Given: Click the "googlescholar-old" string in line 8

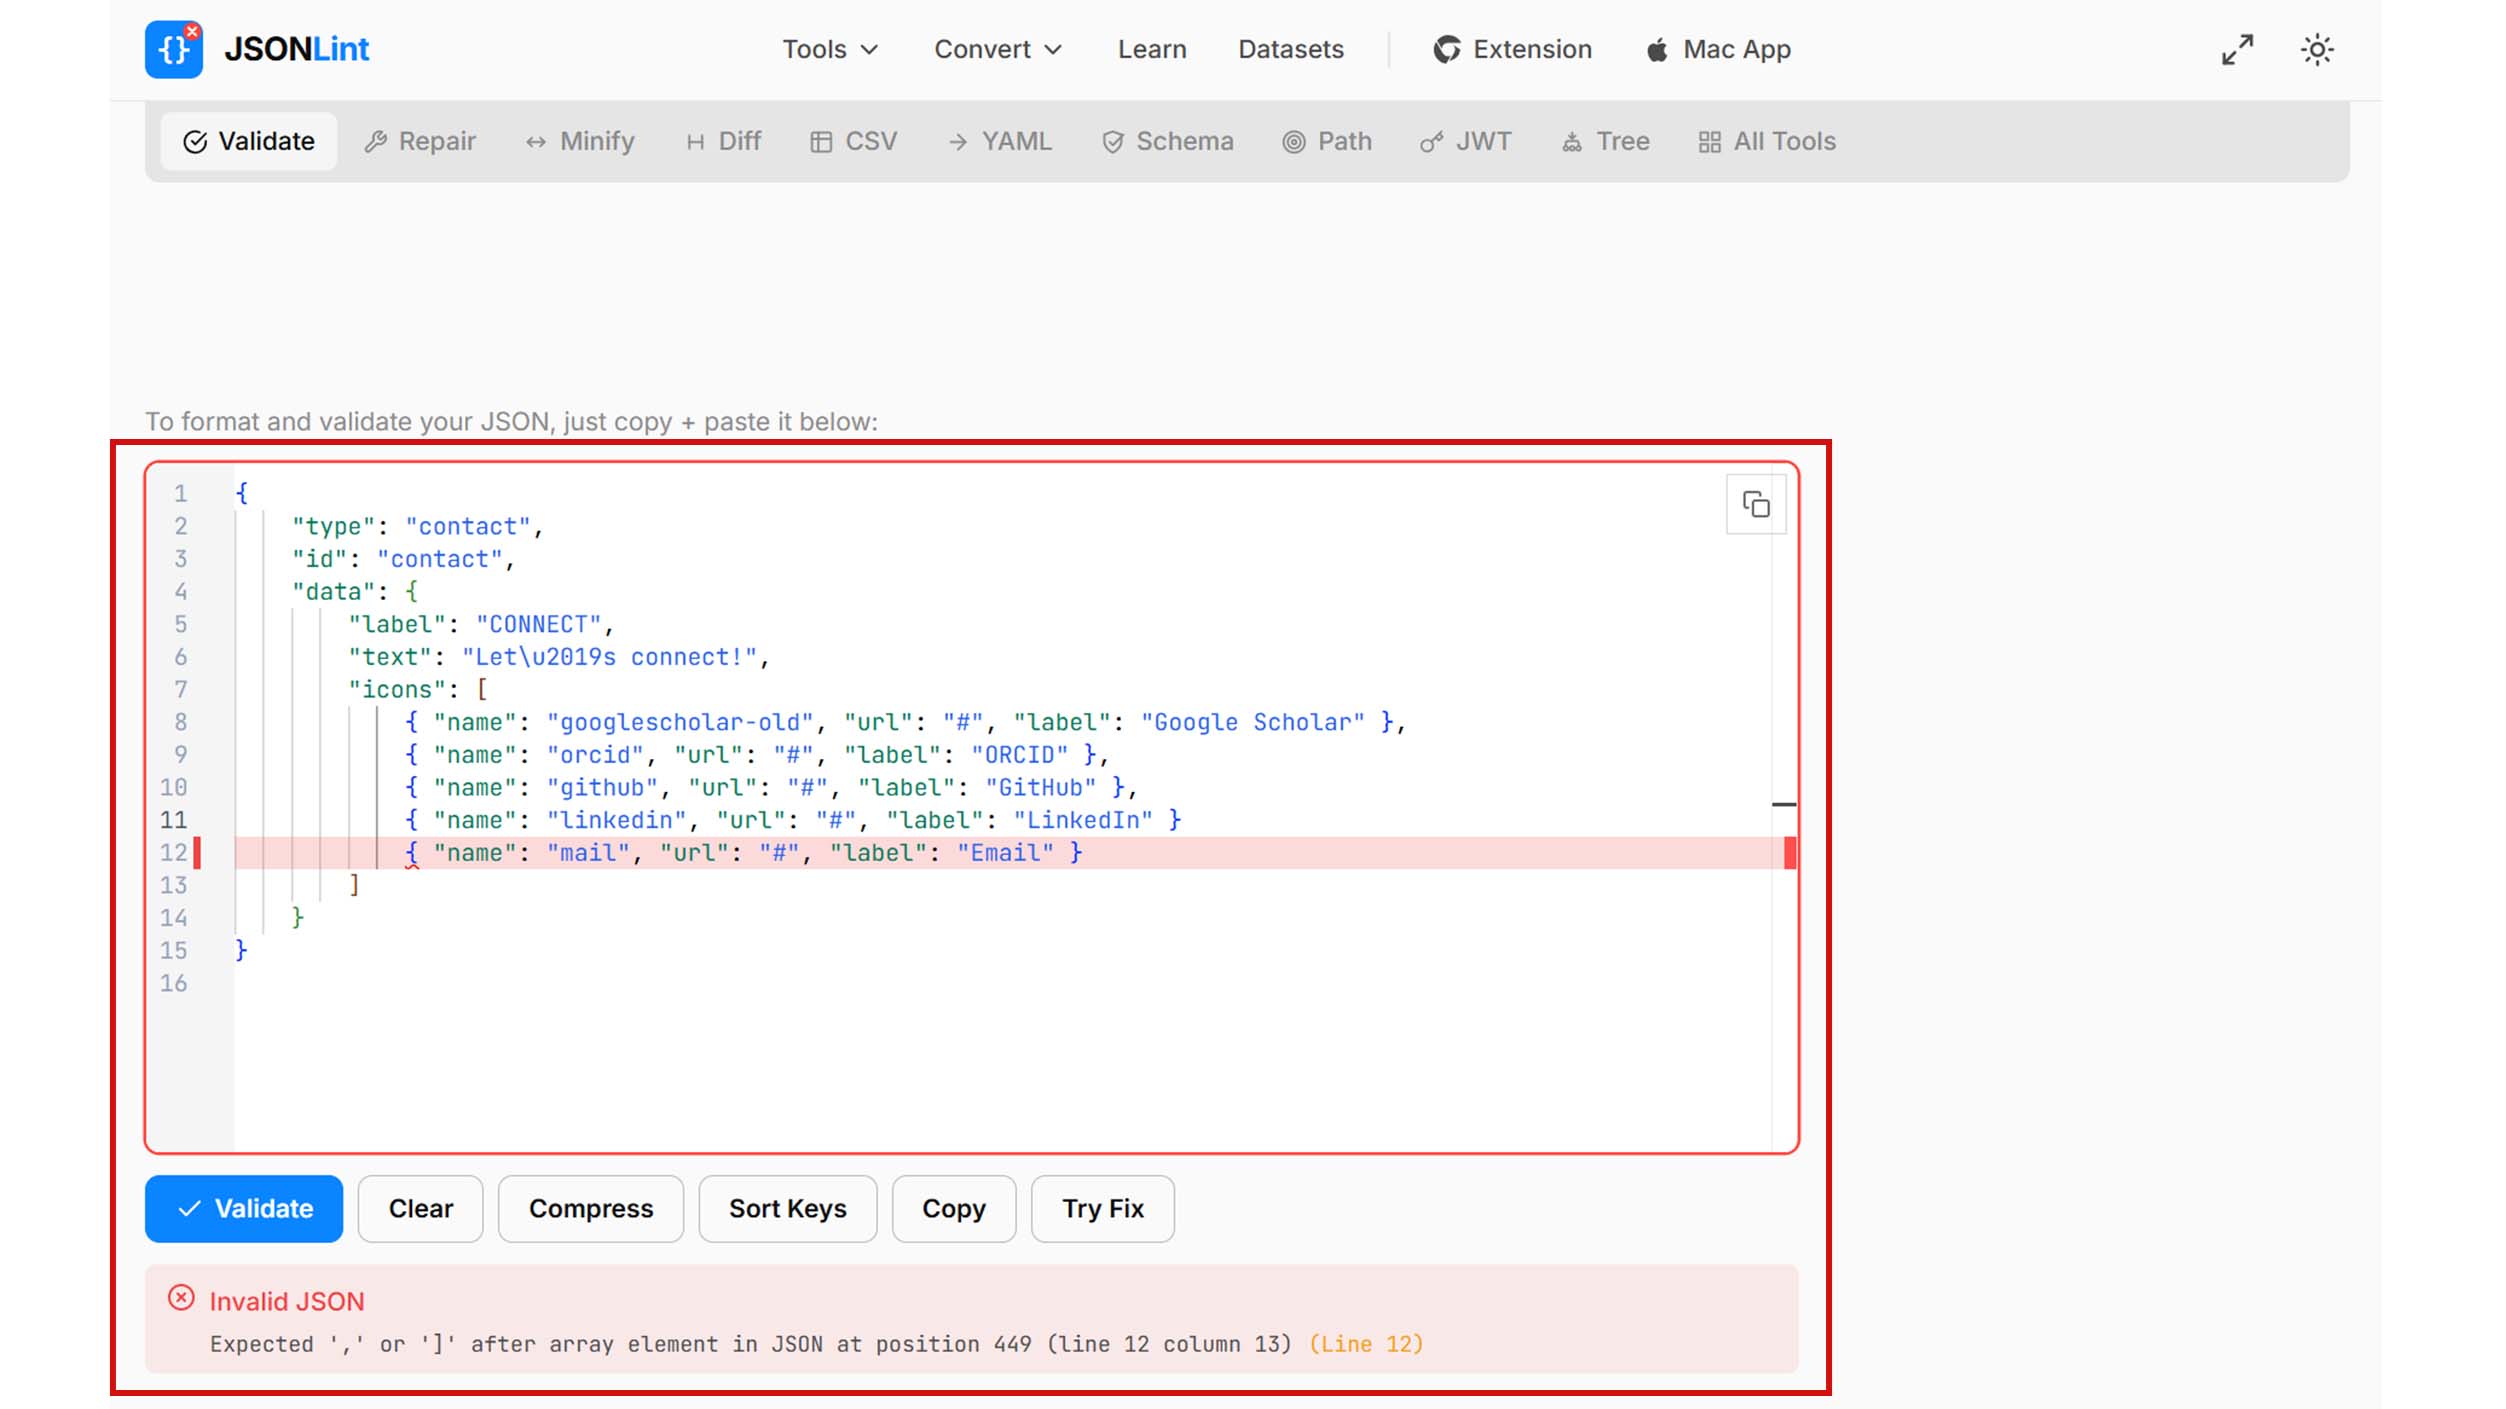Looking at the screenshot, I should [681, 722].
